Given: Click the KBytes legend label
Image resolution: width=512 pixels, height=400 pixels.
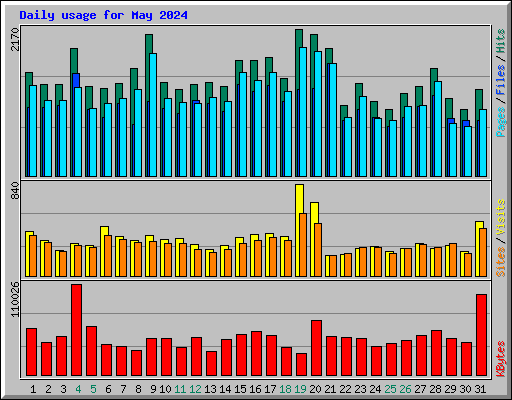Looking at the screenshot, I should pyautogui.click(x=501, y=359).
